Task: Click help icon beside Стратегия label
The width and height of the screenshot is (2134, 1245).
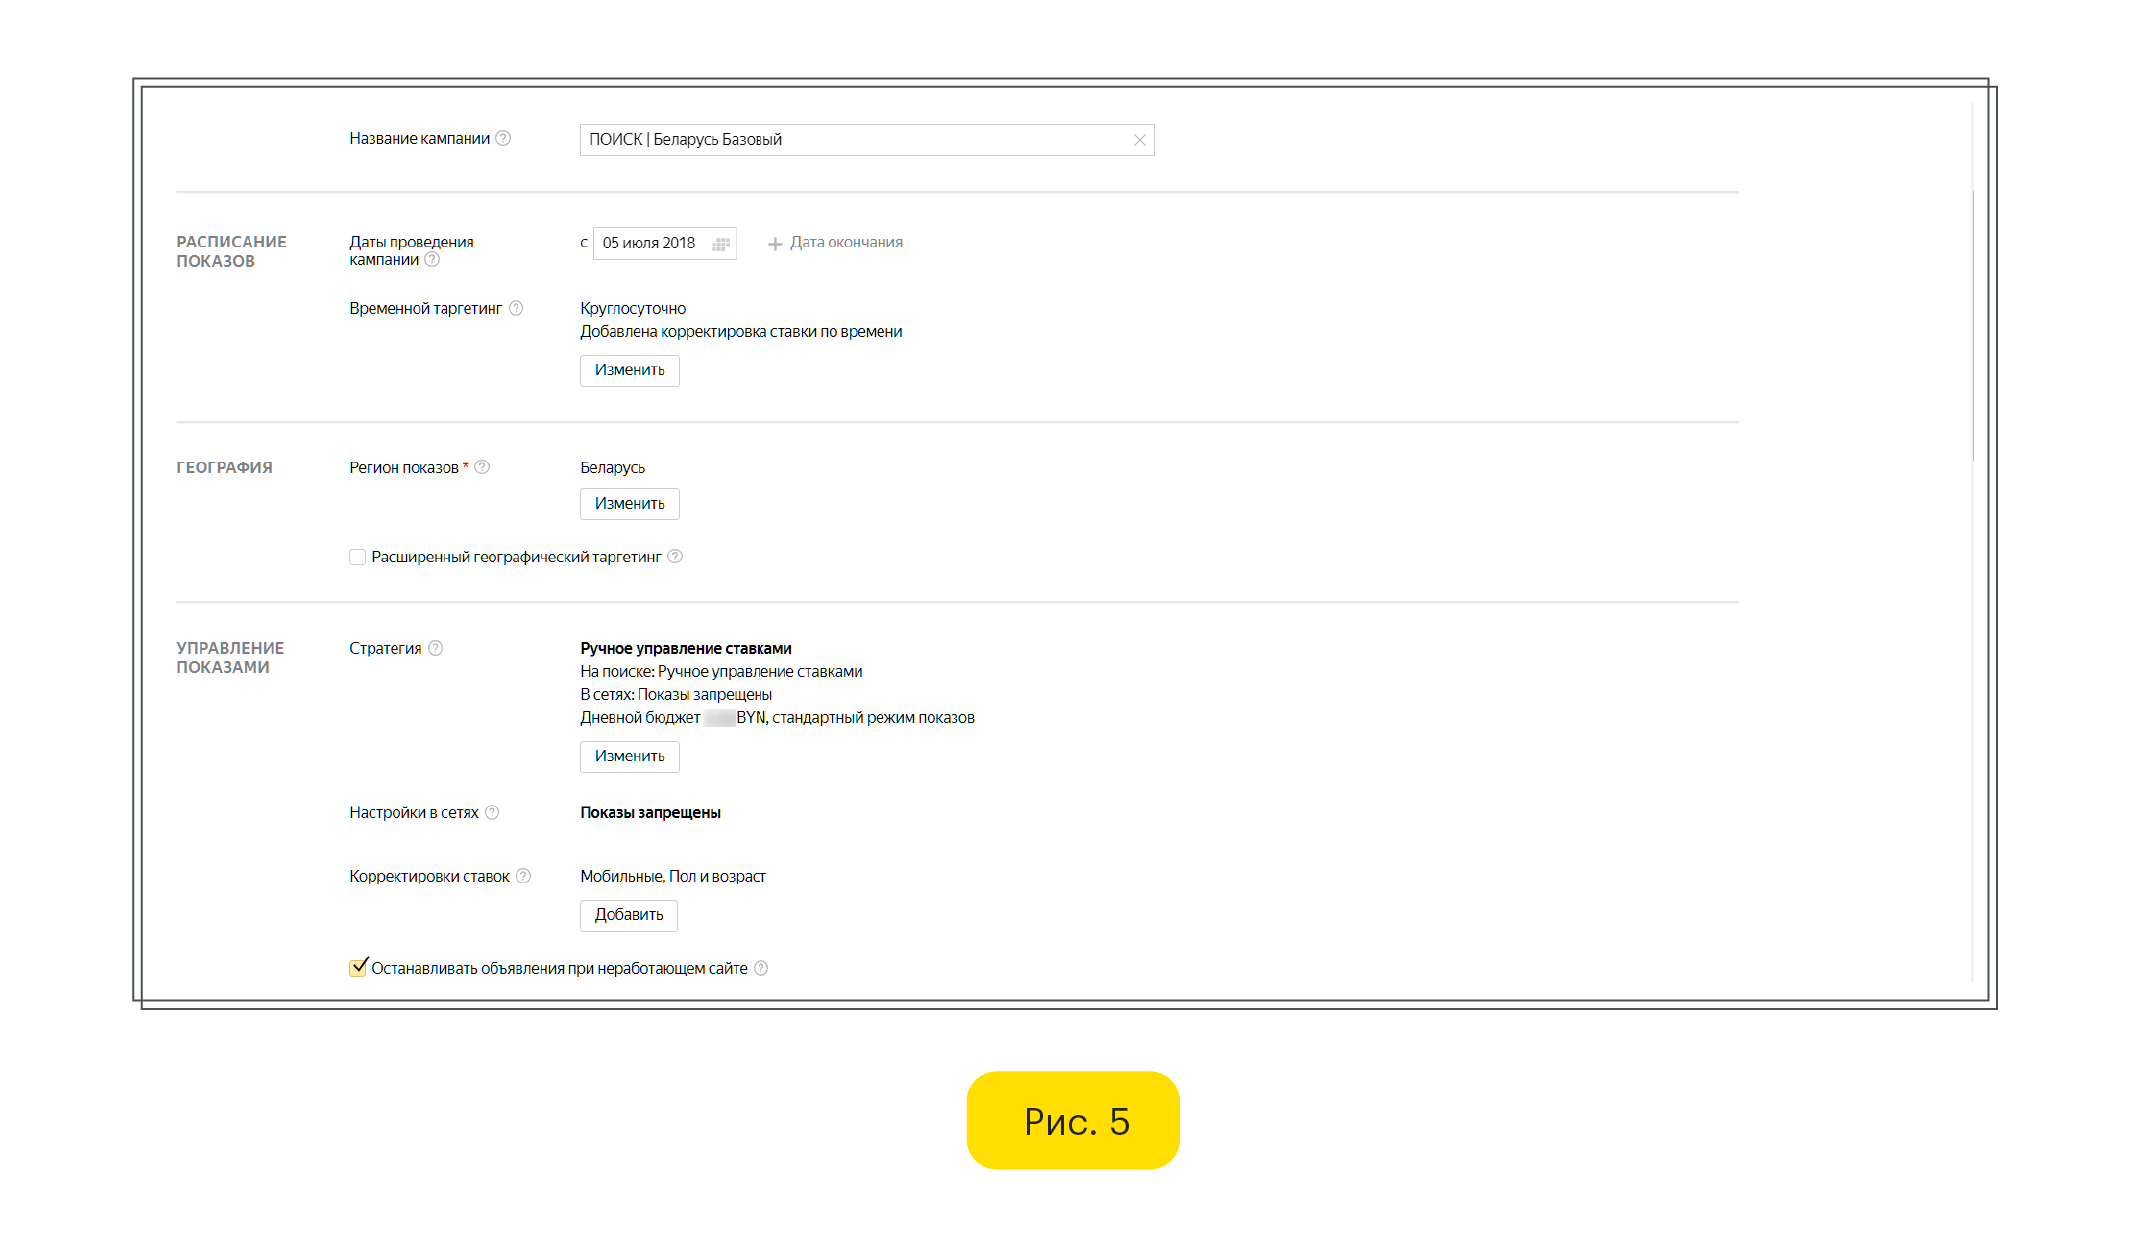Action: [435, 648]
